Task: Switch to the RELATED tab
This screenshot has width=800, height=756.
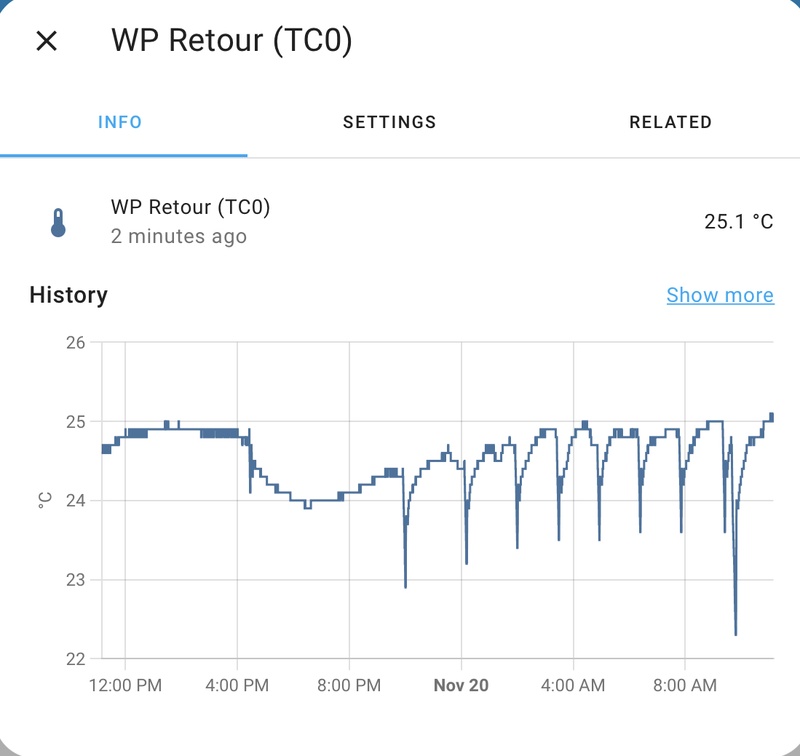Action: [670, 123]
